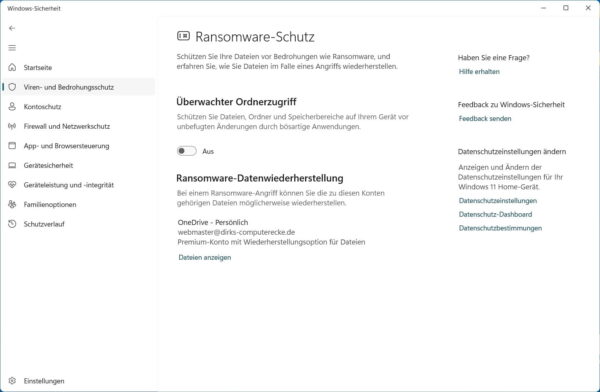Open Einstellungen at the sidebar bottom

[79, 381]
